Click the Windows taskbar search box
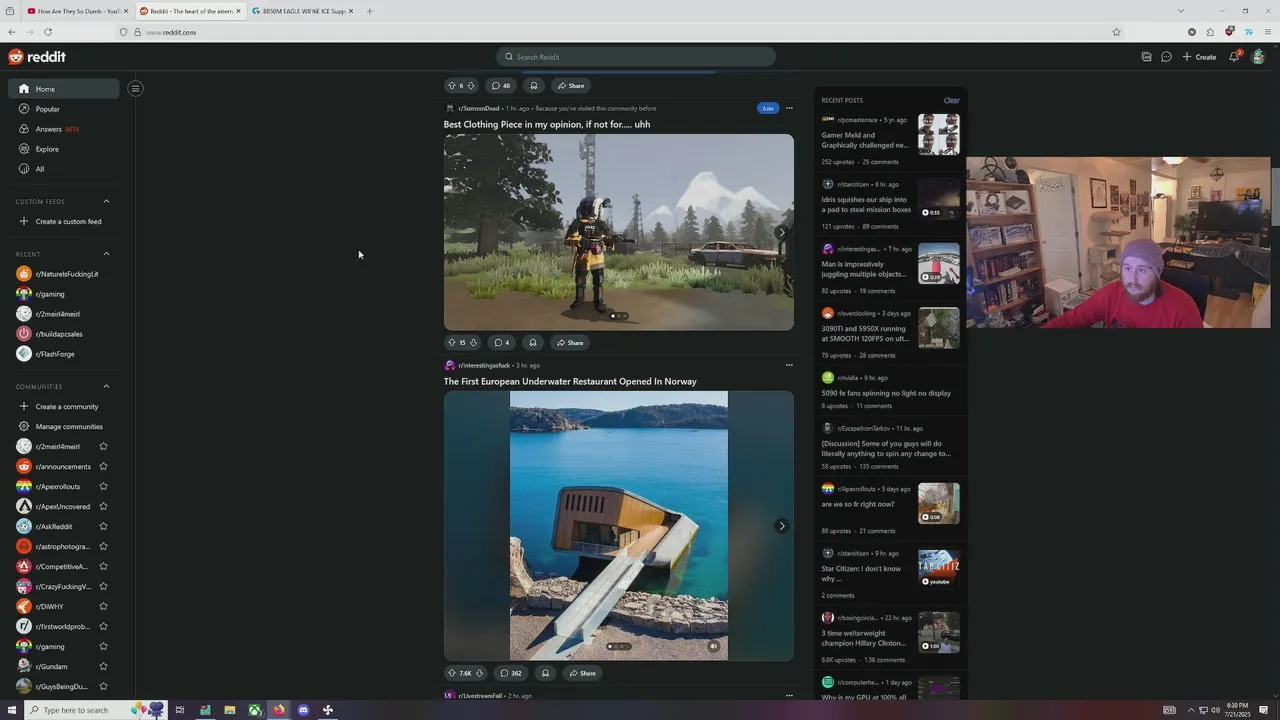The height and width of the screenshot is (720, 1280). point(78,710)
